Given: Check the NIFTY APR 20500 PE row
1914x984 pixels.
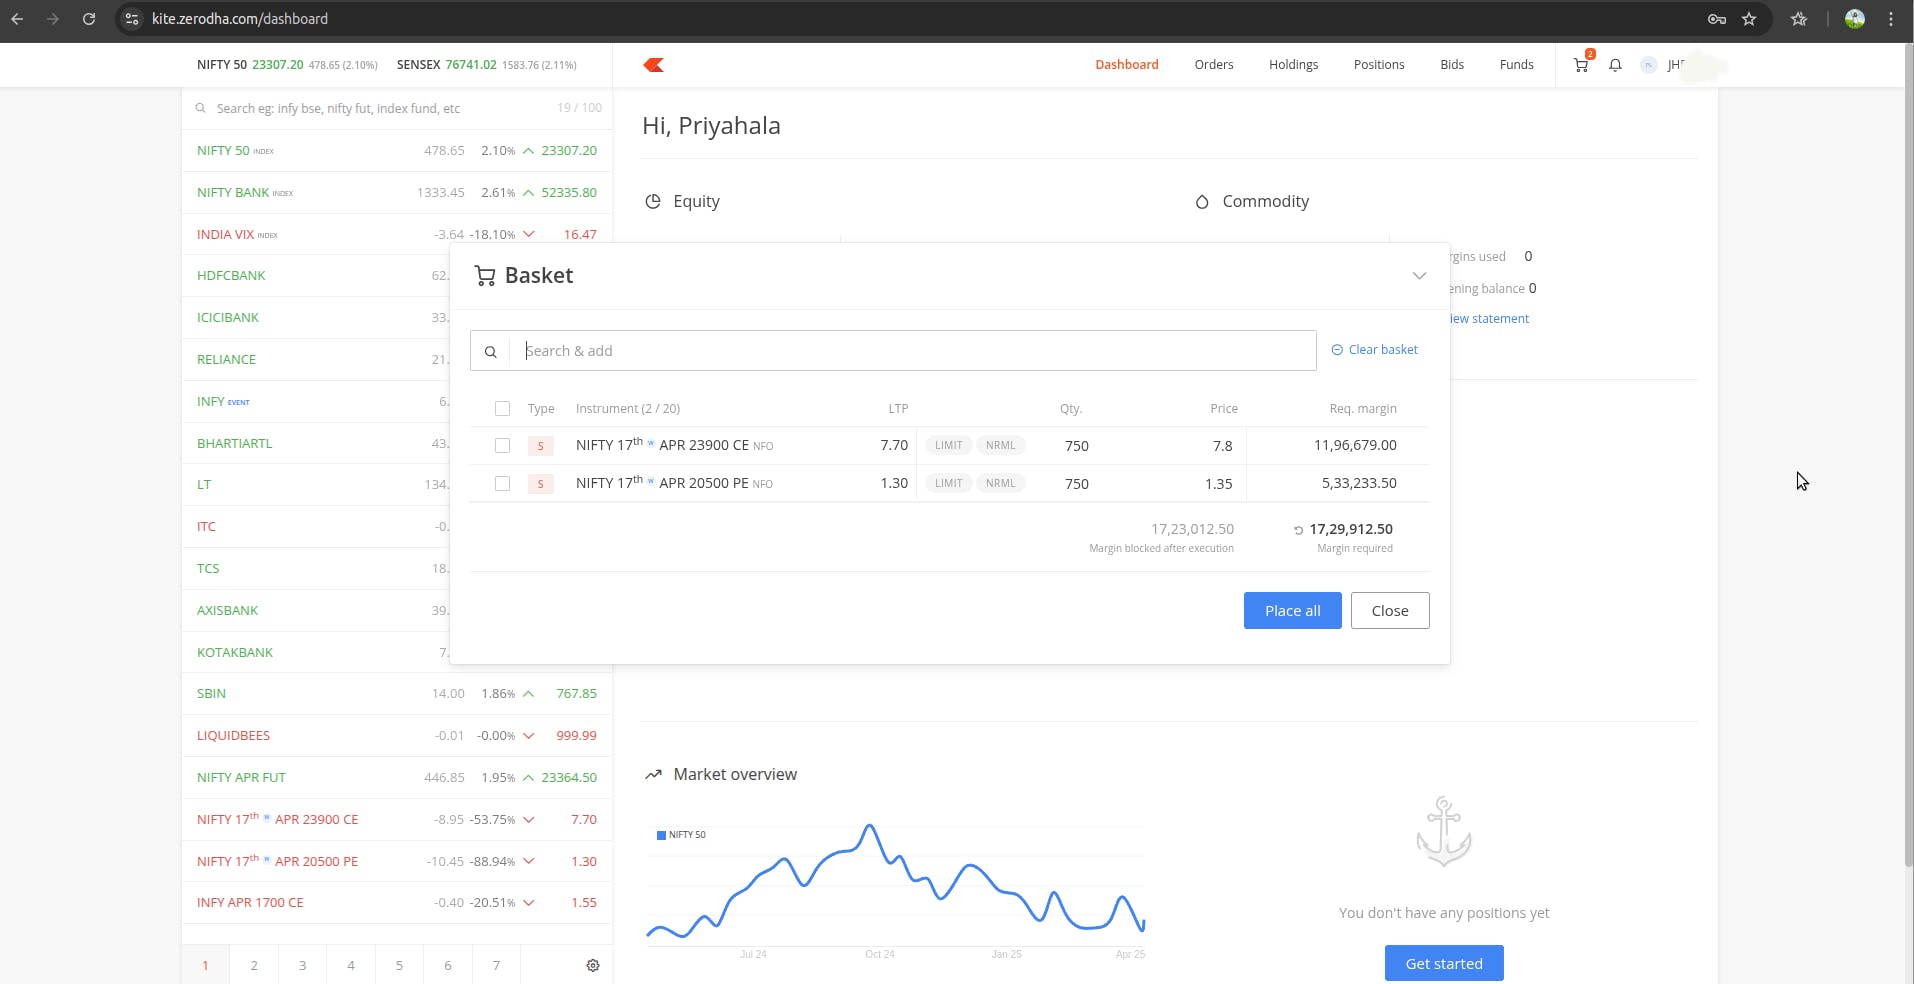Looking at the screenshot, I should 502,484.
